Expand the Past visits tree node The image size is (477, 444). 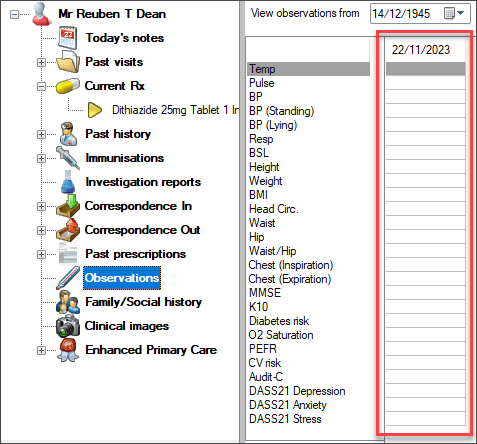(x=41, y=62)
